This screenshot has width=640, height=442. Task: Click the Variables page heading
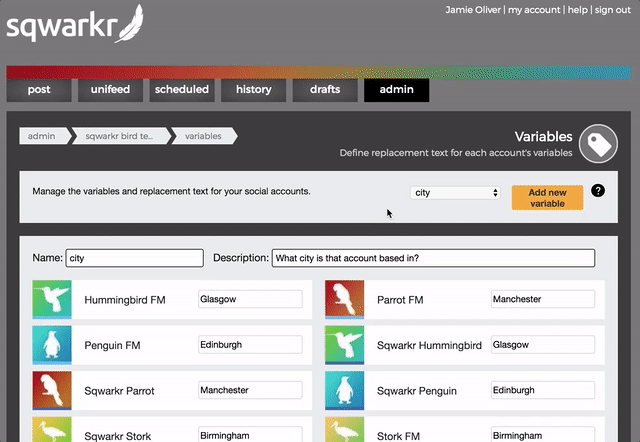[543, 137]
